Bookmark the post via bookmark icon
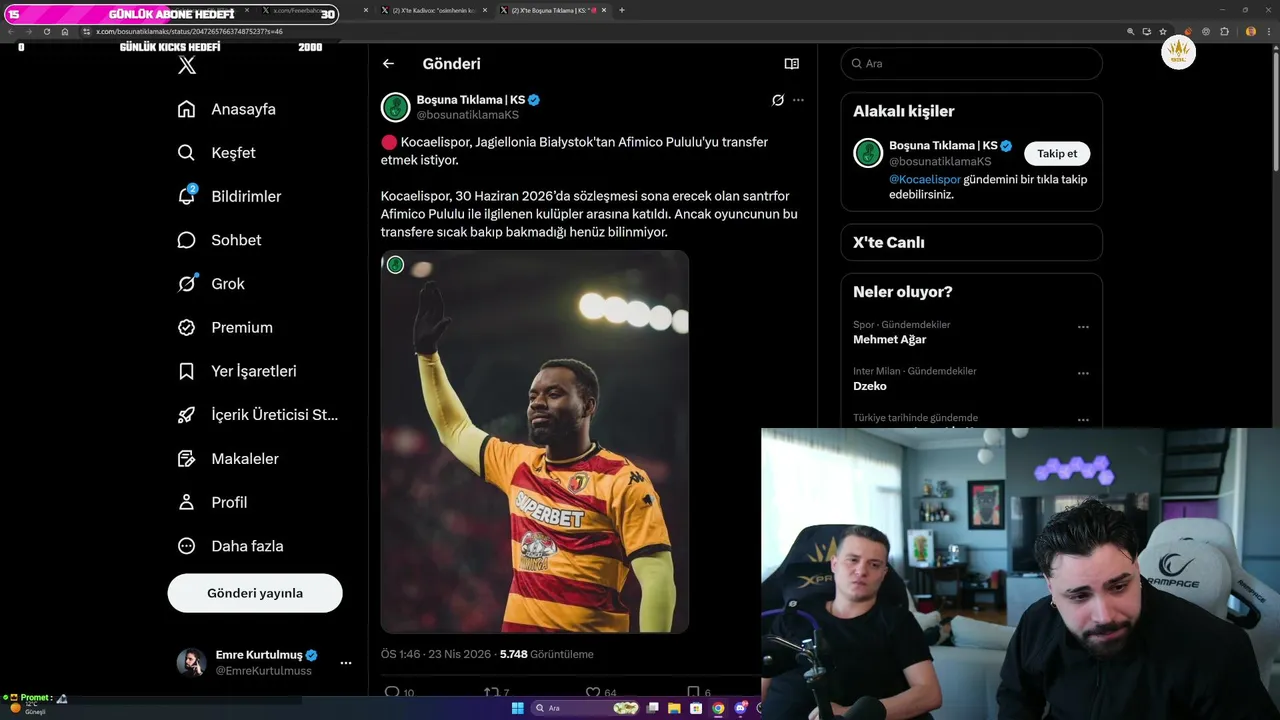Image resolution: width=1280 pixels, height=720 pixels. tap(693, 692)
